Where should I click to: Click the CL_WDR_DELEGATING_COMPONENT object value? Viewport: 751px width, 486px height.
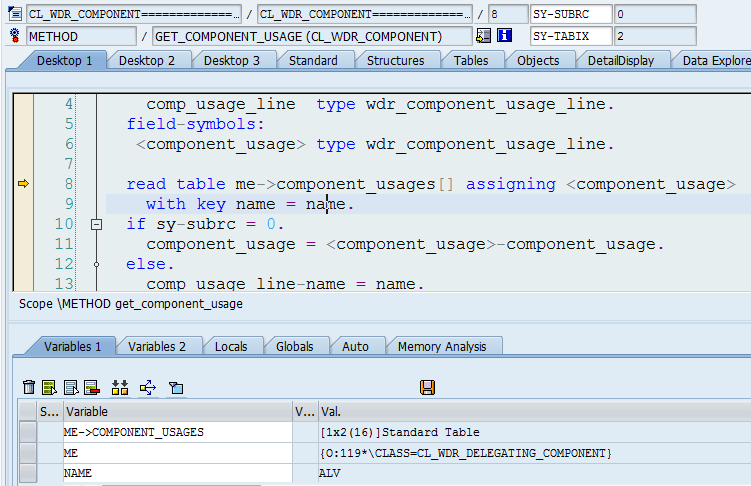[x=466, y=453]
